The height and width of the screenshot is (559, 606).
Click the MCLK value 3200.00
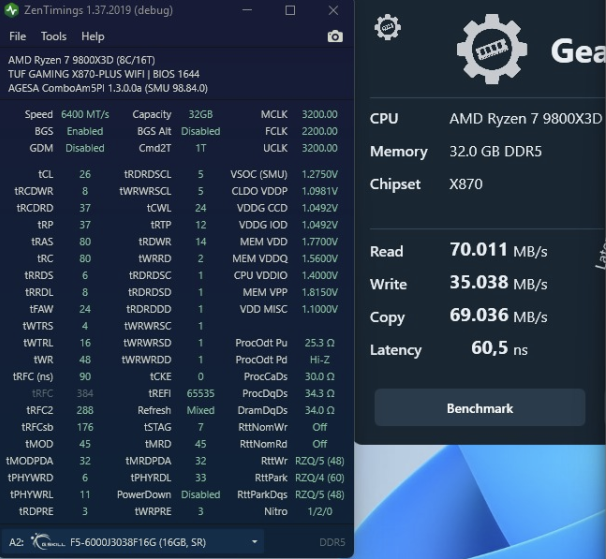pos(320,114)
